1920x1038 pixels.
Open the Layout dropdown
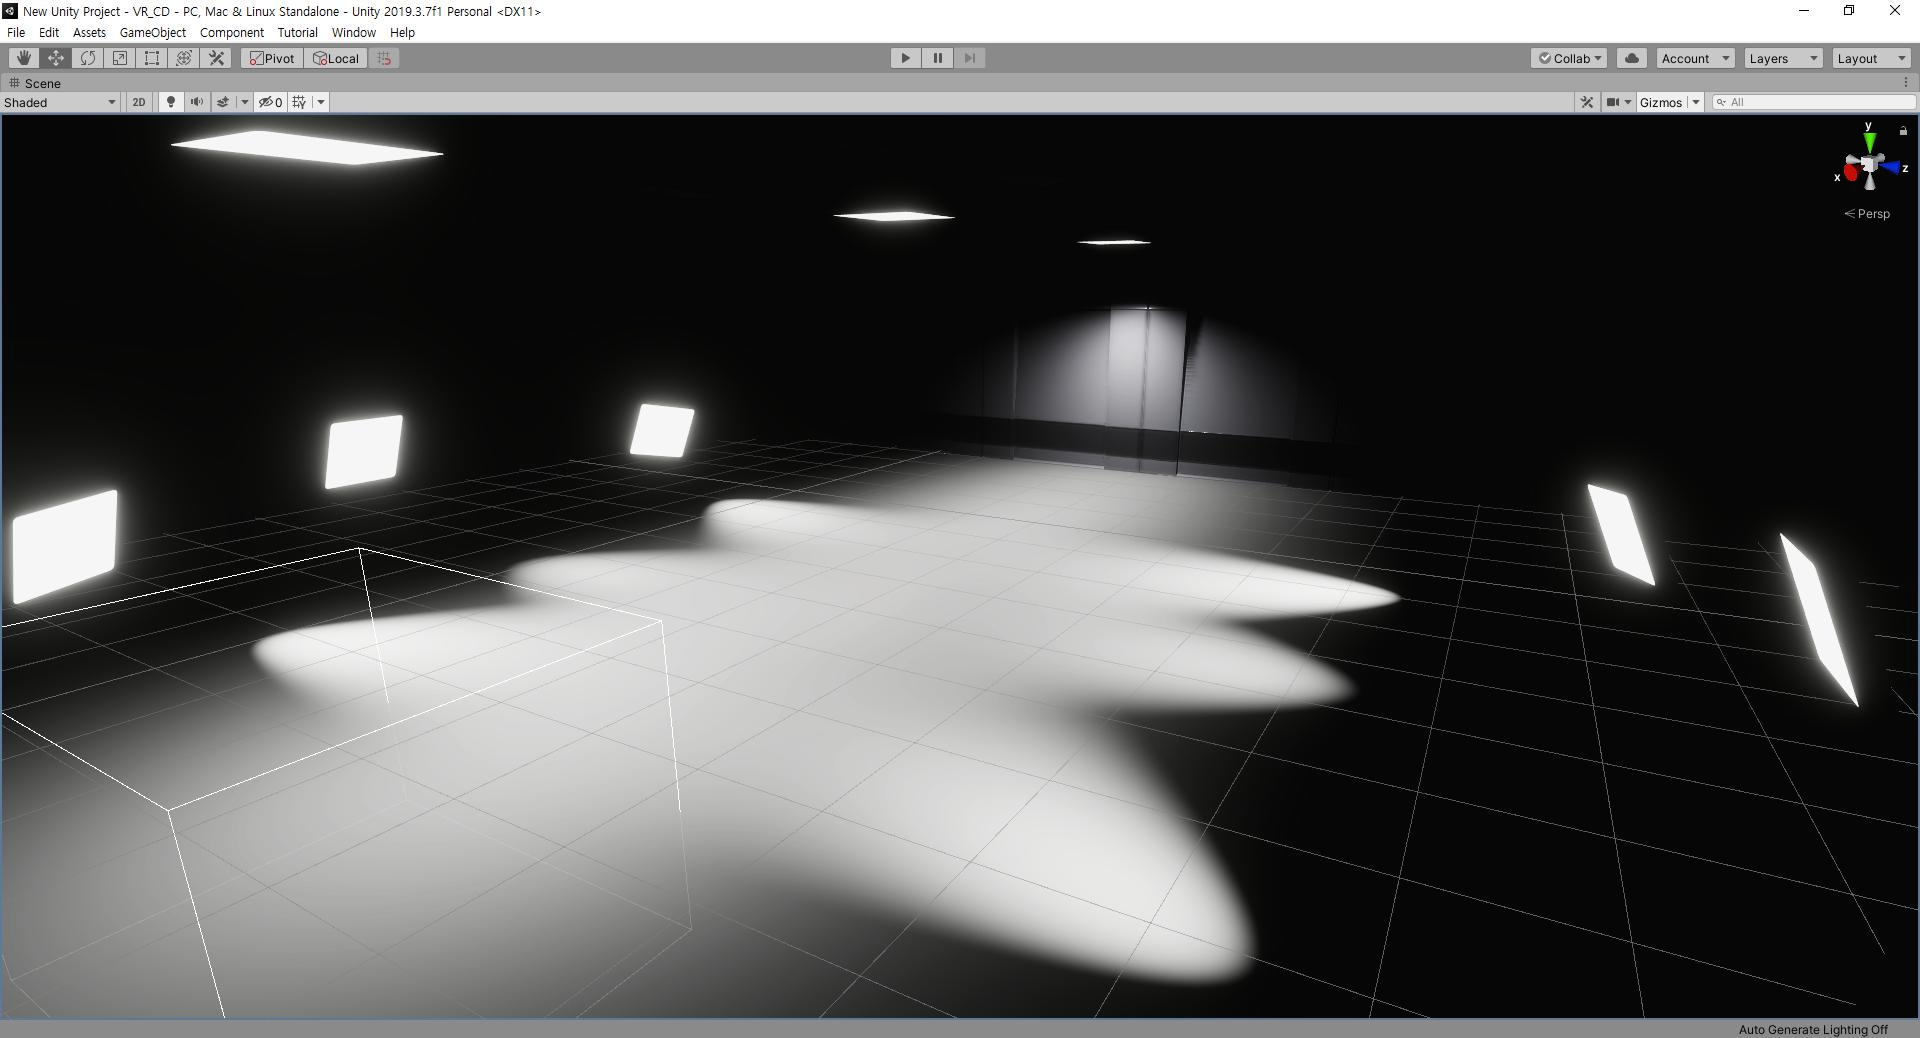coord(1871,58)
